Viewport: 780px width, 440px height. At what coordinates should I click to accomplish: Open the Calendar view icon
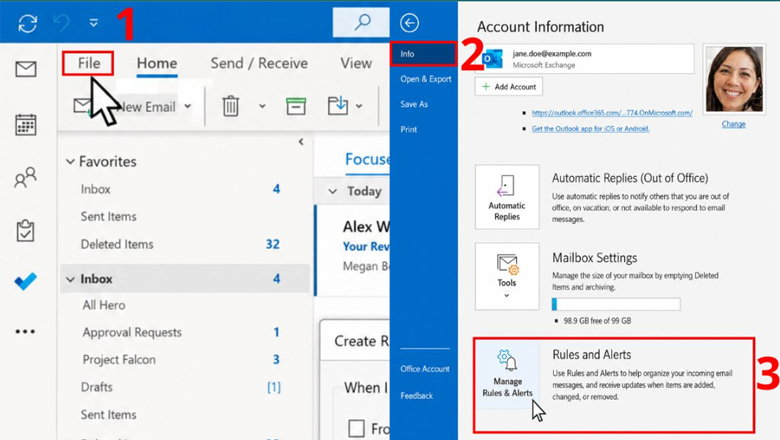[25, 124]
